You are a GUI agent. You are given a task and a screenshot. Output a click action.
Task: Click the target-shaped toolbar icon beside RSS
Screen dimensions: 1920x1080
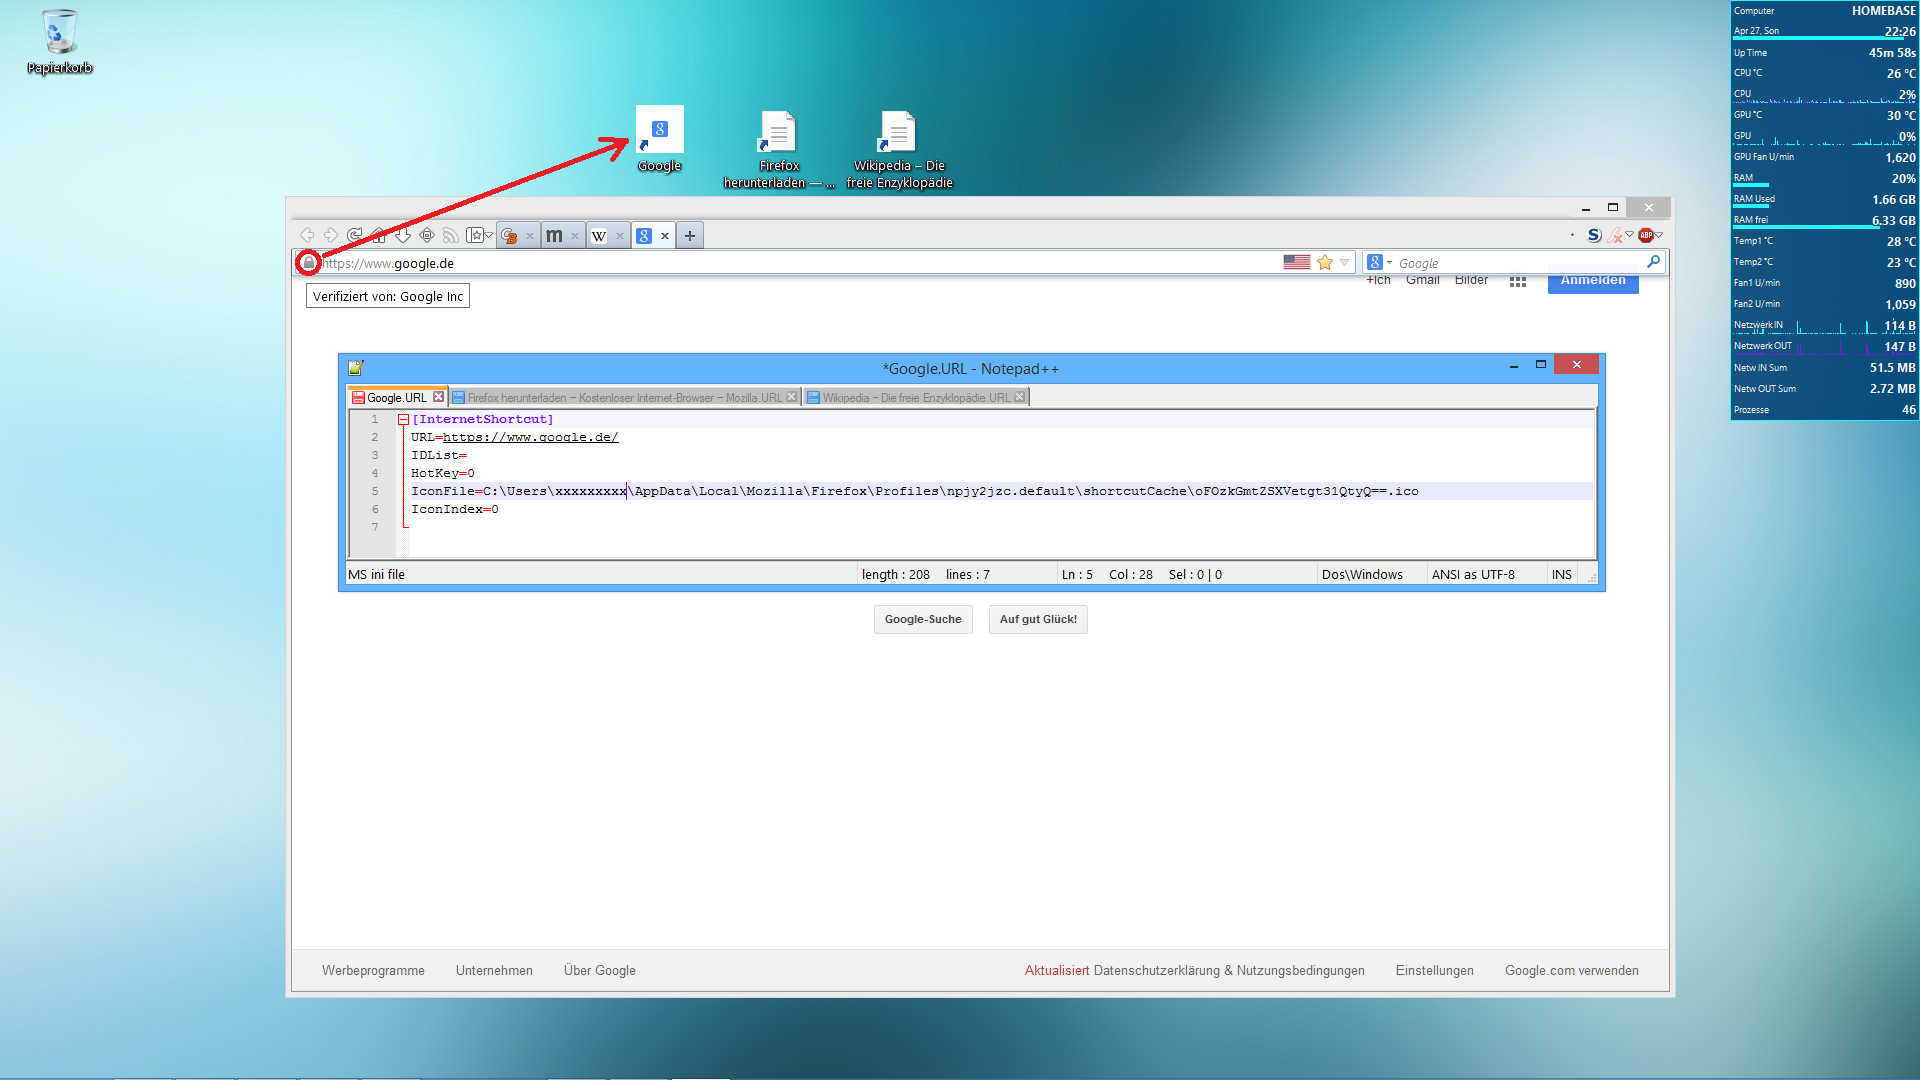click(x=427, y=235)
